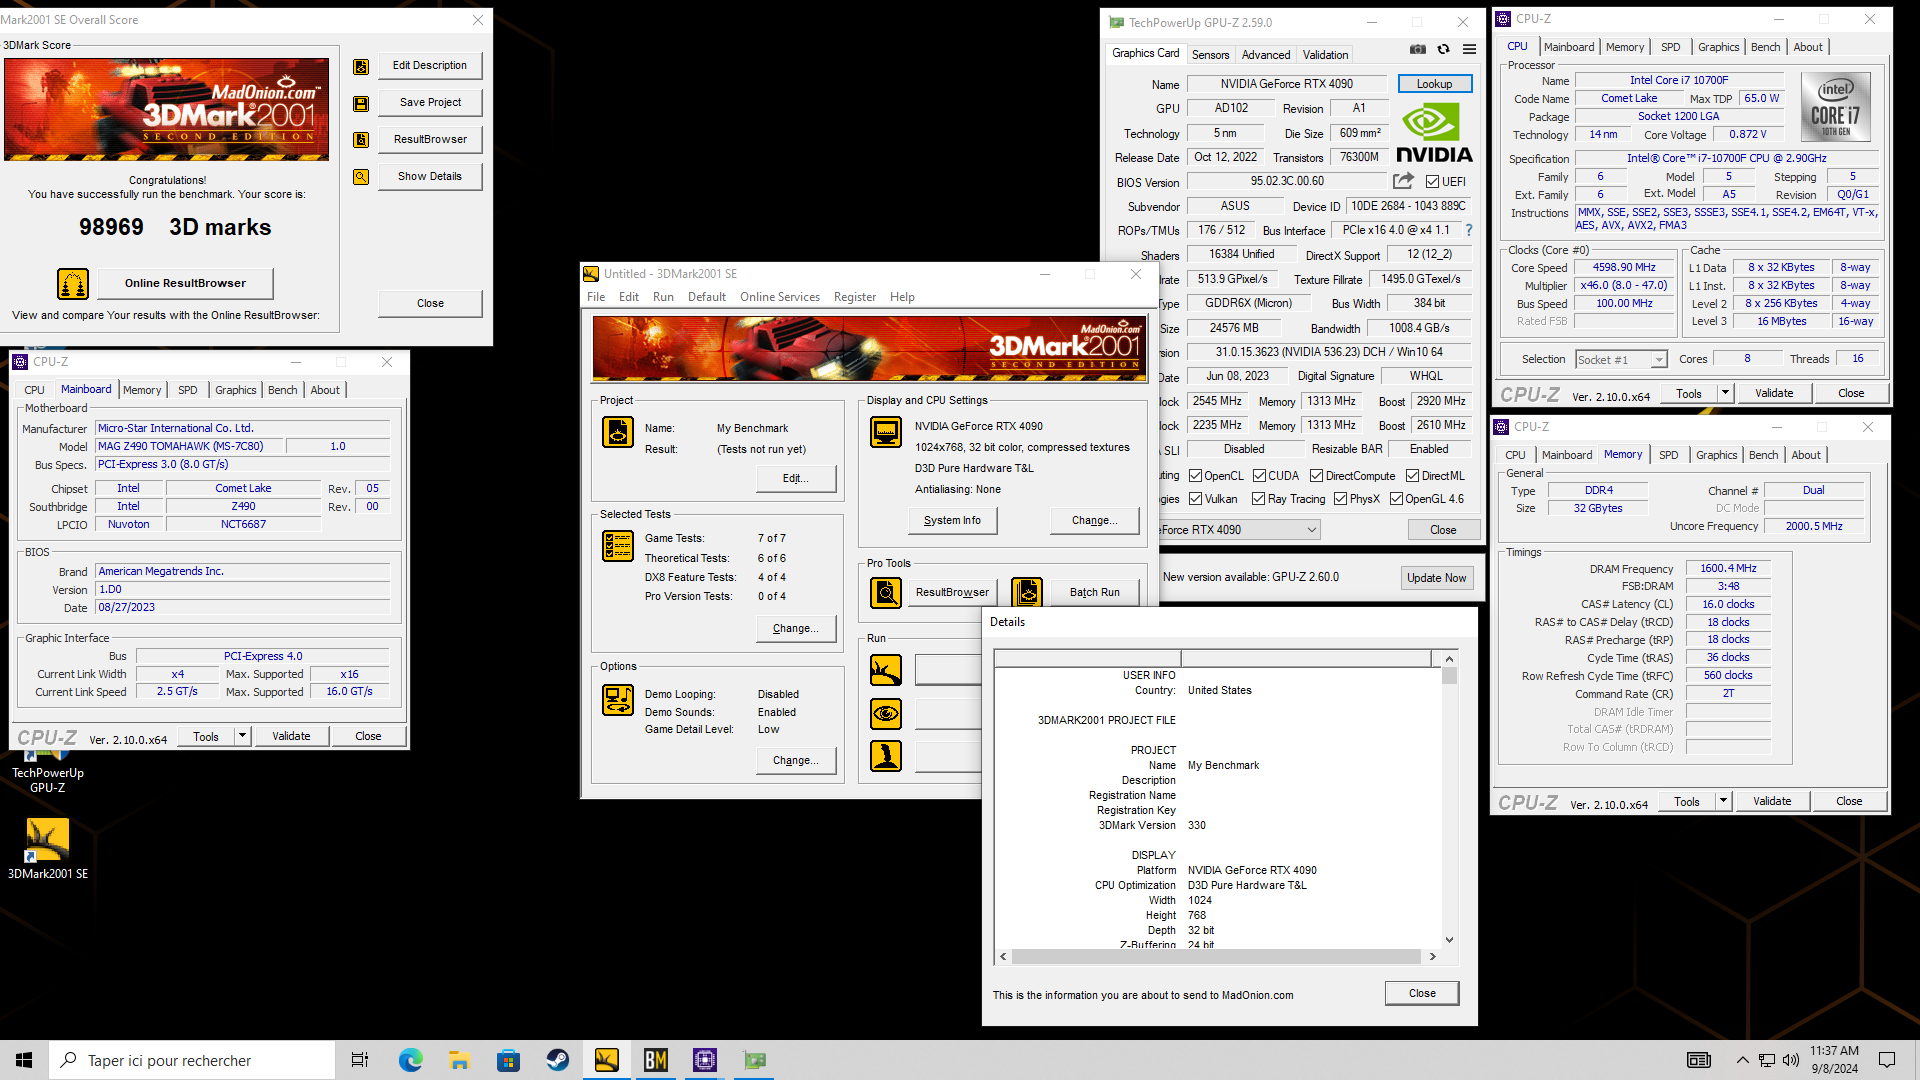Click the eye Demo icon in the Run section
1920x1080 pixels.
coord(886,714)
